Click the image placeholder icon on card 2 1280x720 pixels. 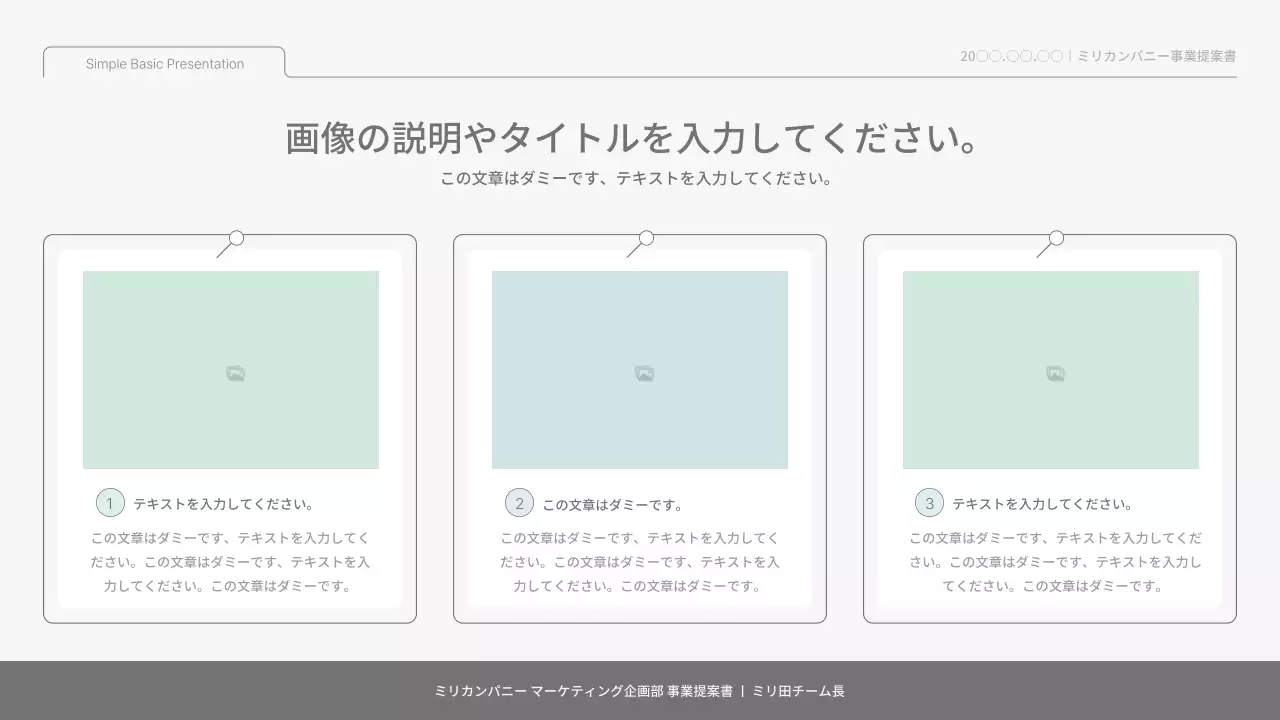click(x=642, y=371)
